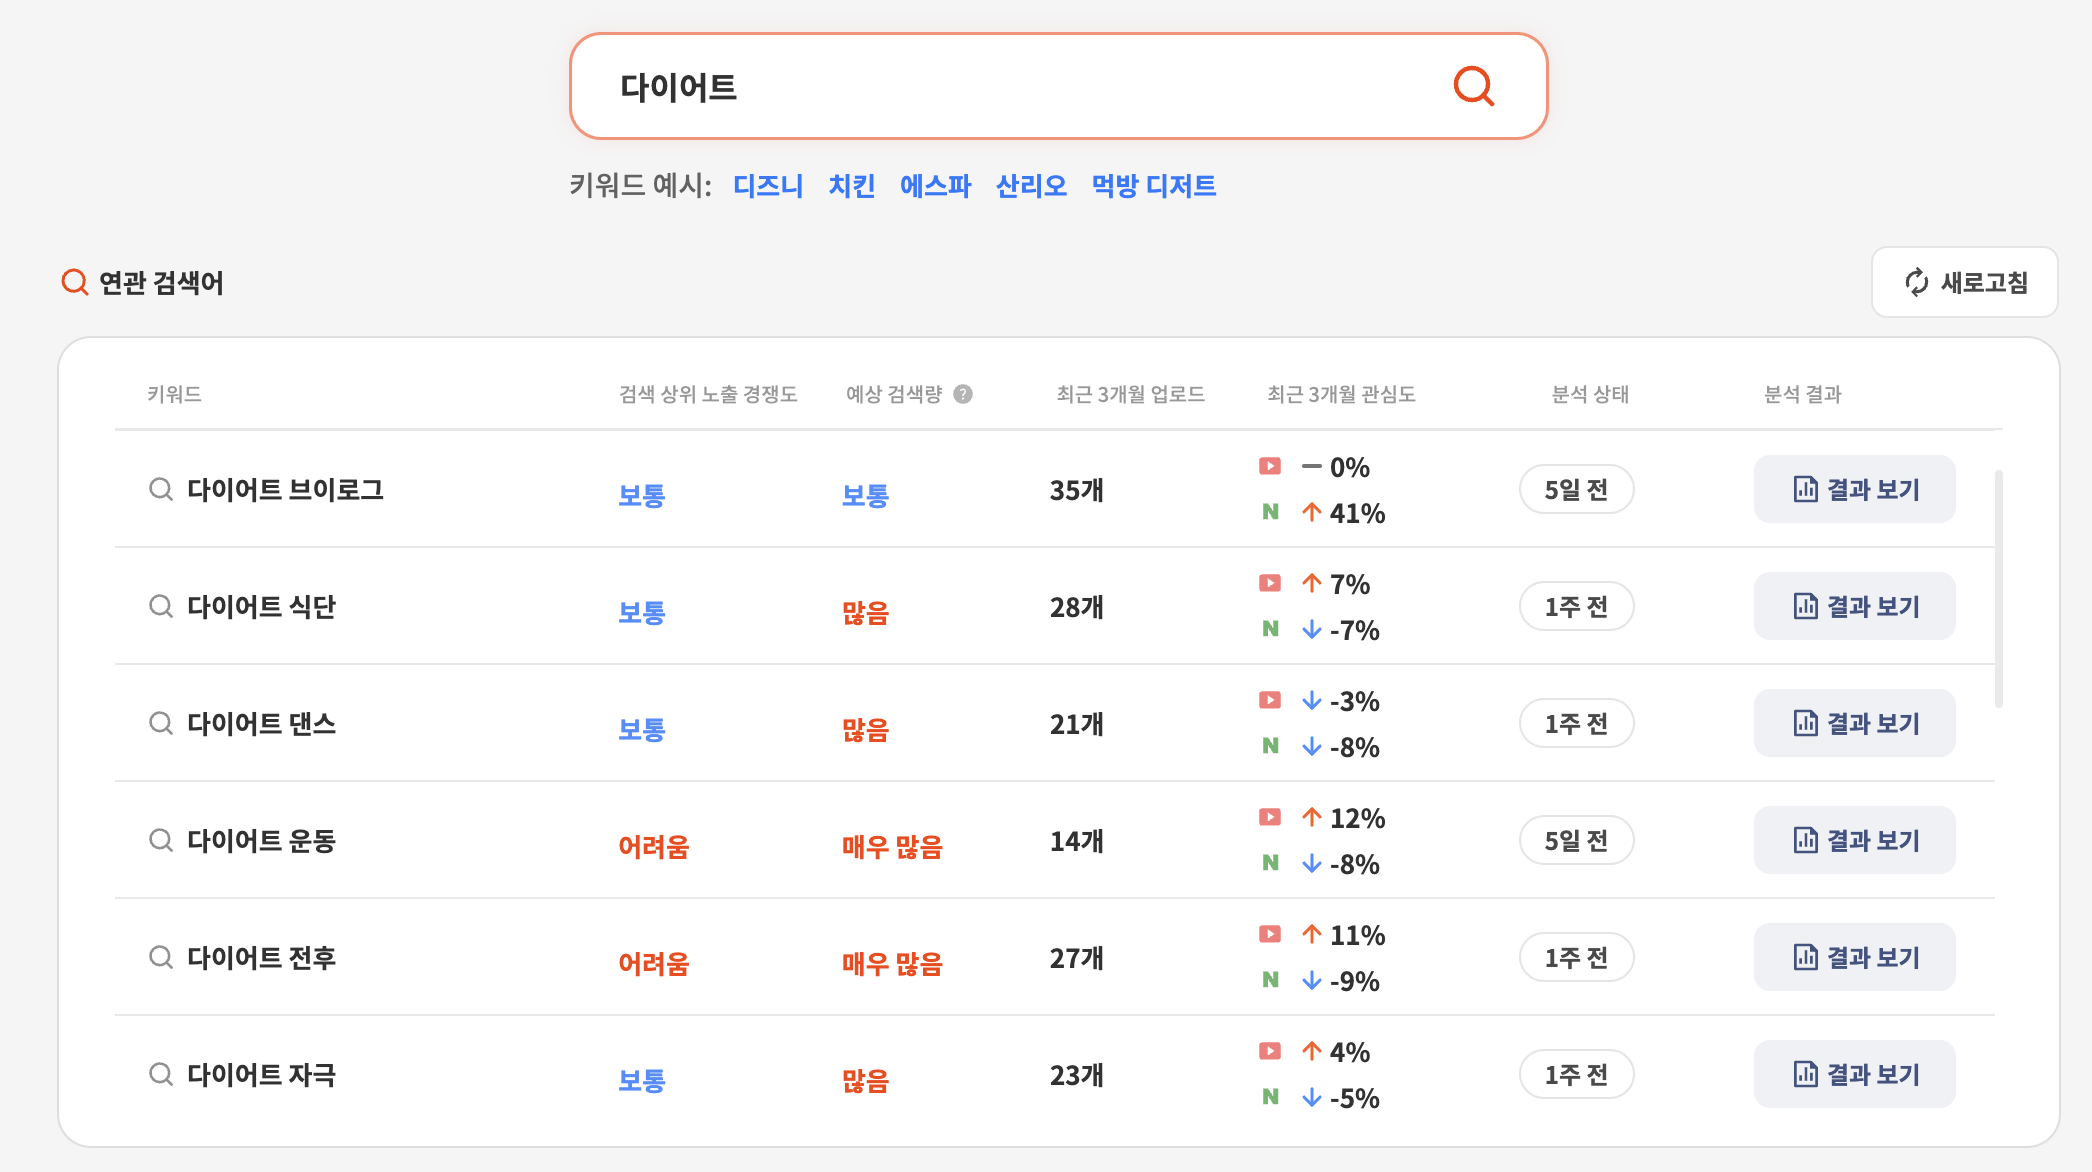Click the 다이어트 자극 keyword text
The height and width of the screenshot is (1172, 2092).
click(261, 1075)
